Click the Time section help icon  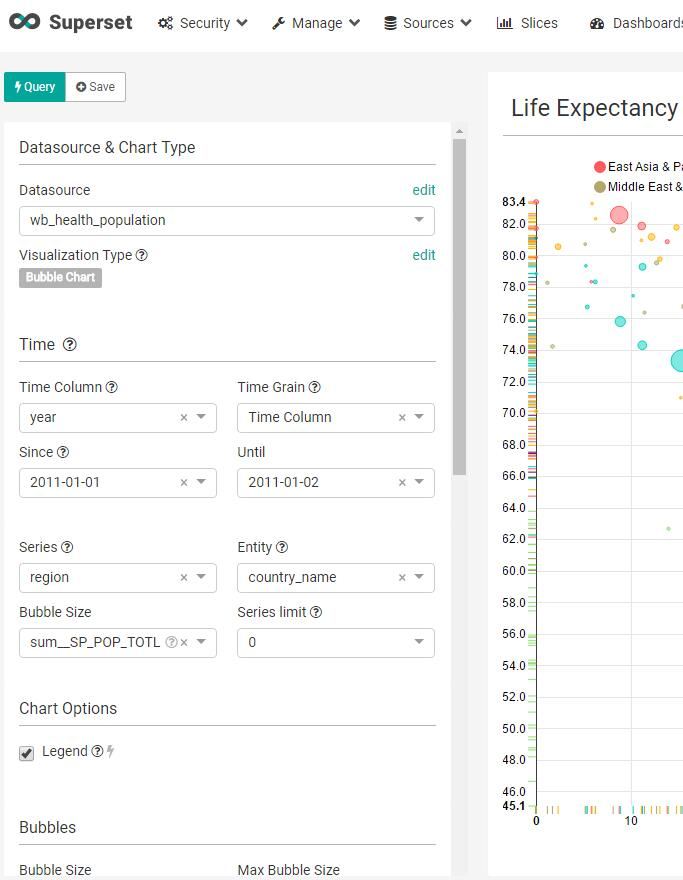point(70,345)
